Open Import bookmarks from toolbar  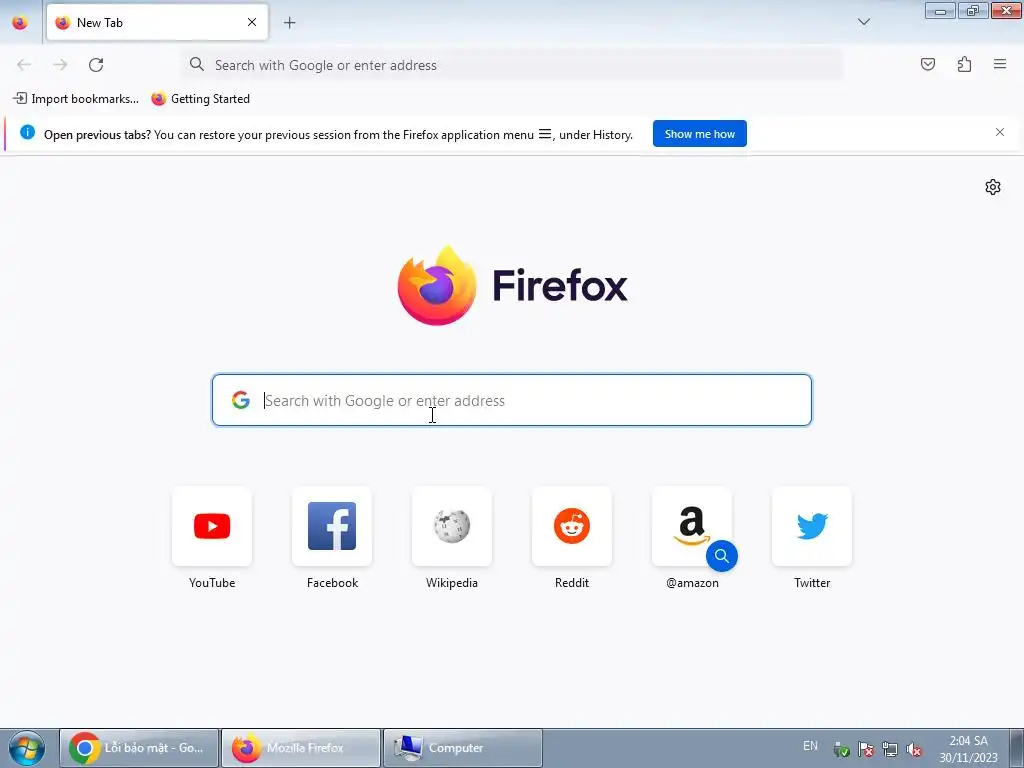pyautogui.click(x=76, y=99)
